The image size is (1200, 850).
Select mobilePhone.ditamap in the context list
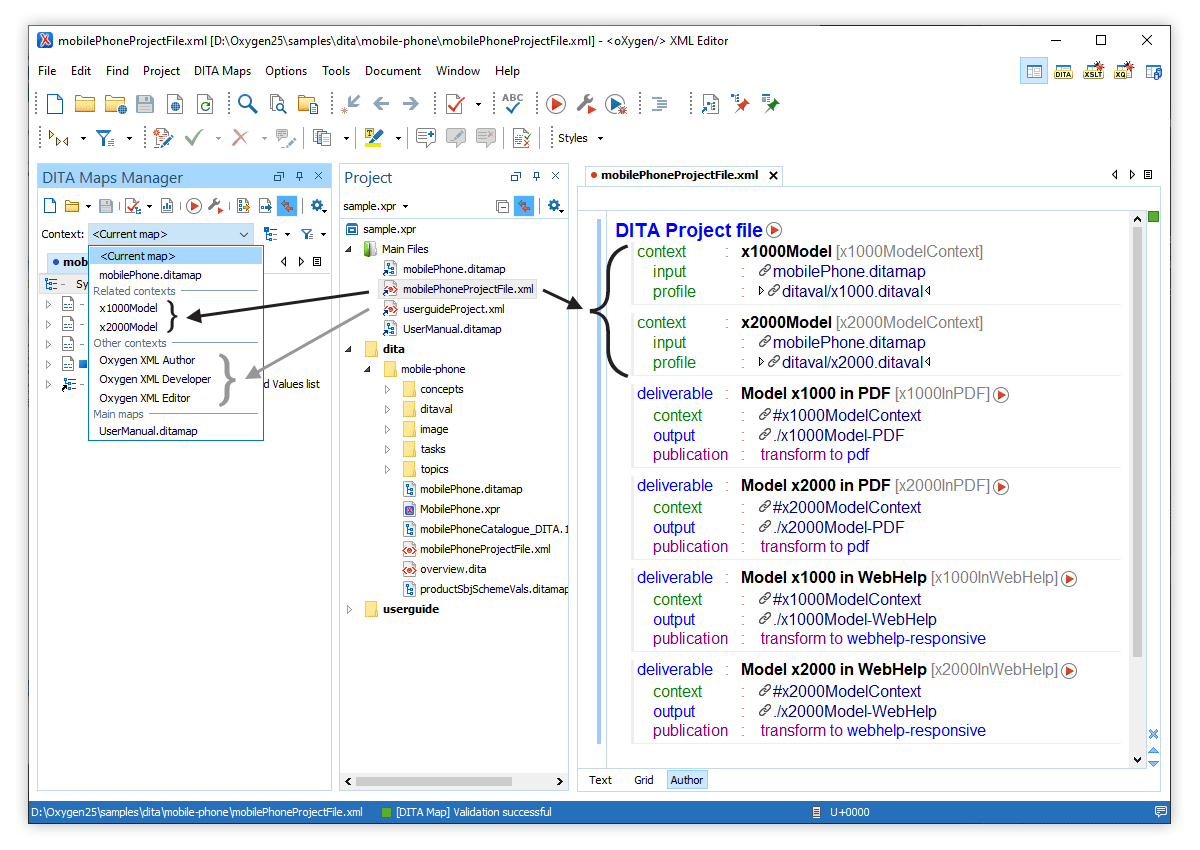[x=150, y=275]
